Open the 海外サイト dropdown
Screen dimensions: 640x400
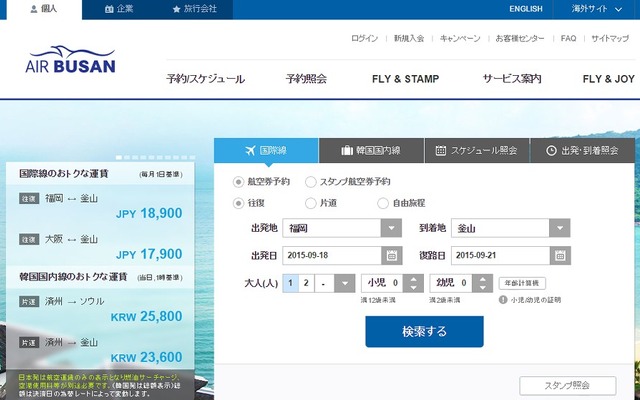pyautogui.click(x=596, y=9)
